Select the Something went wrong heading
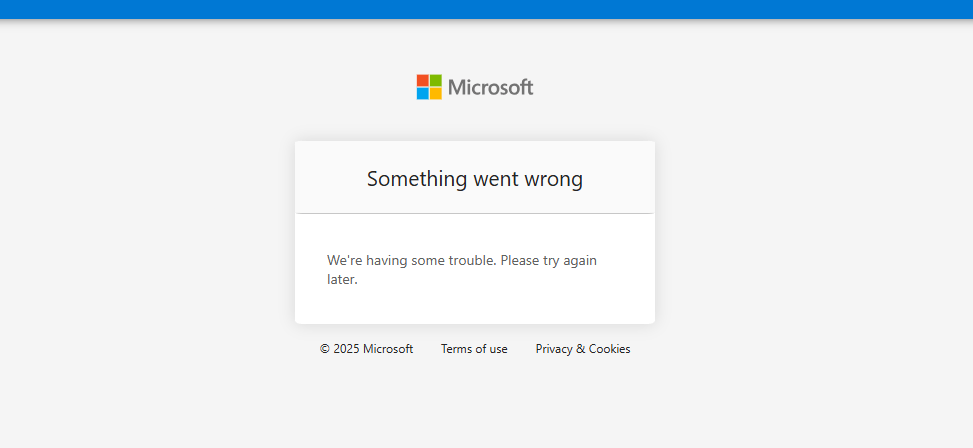Screen dimensions: 973x448 coord(475,179)
